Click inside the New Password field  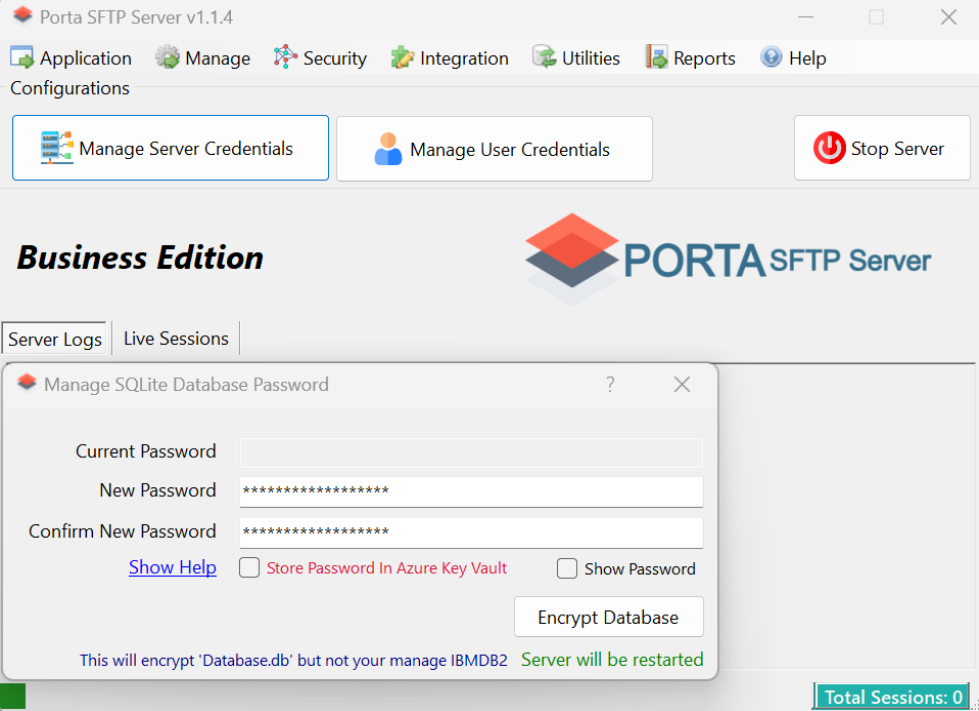coord(470,490)
